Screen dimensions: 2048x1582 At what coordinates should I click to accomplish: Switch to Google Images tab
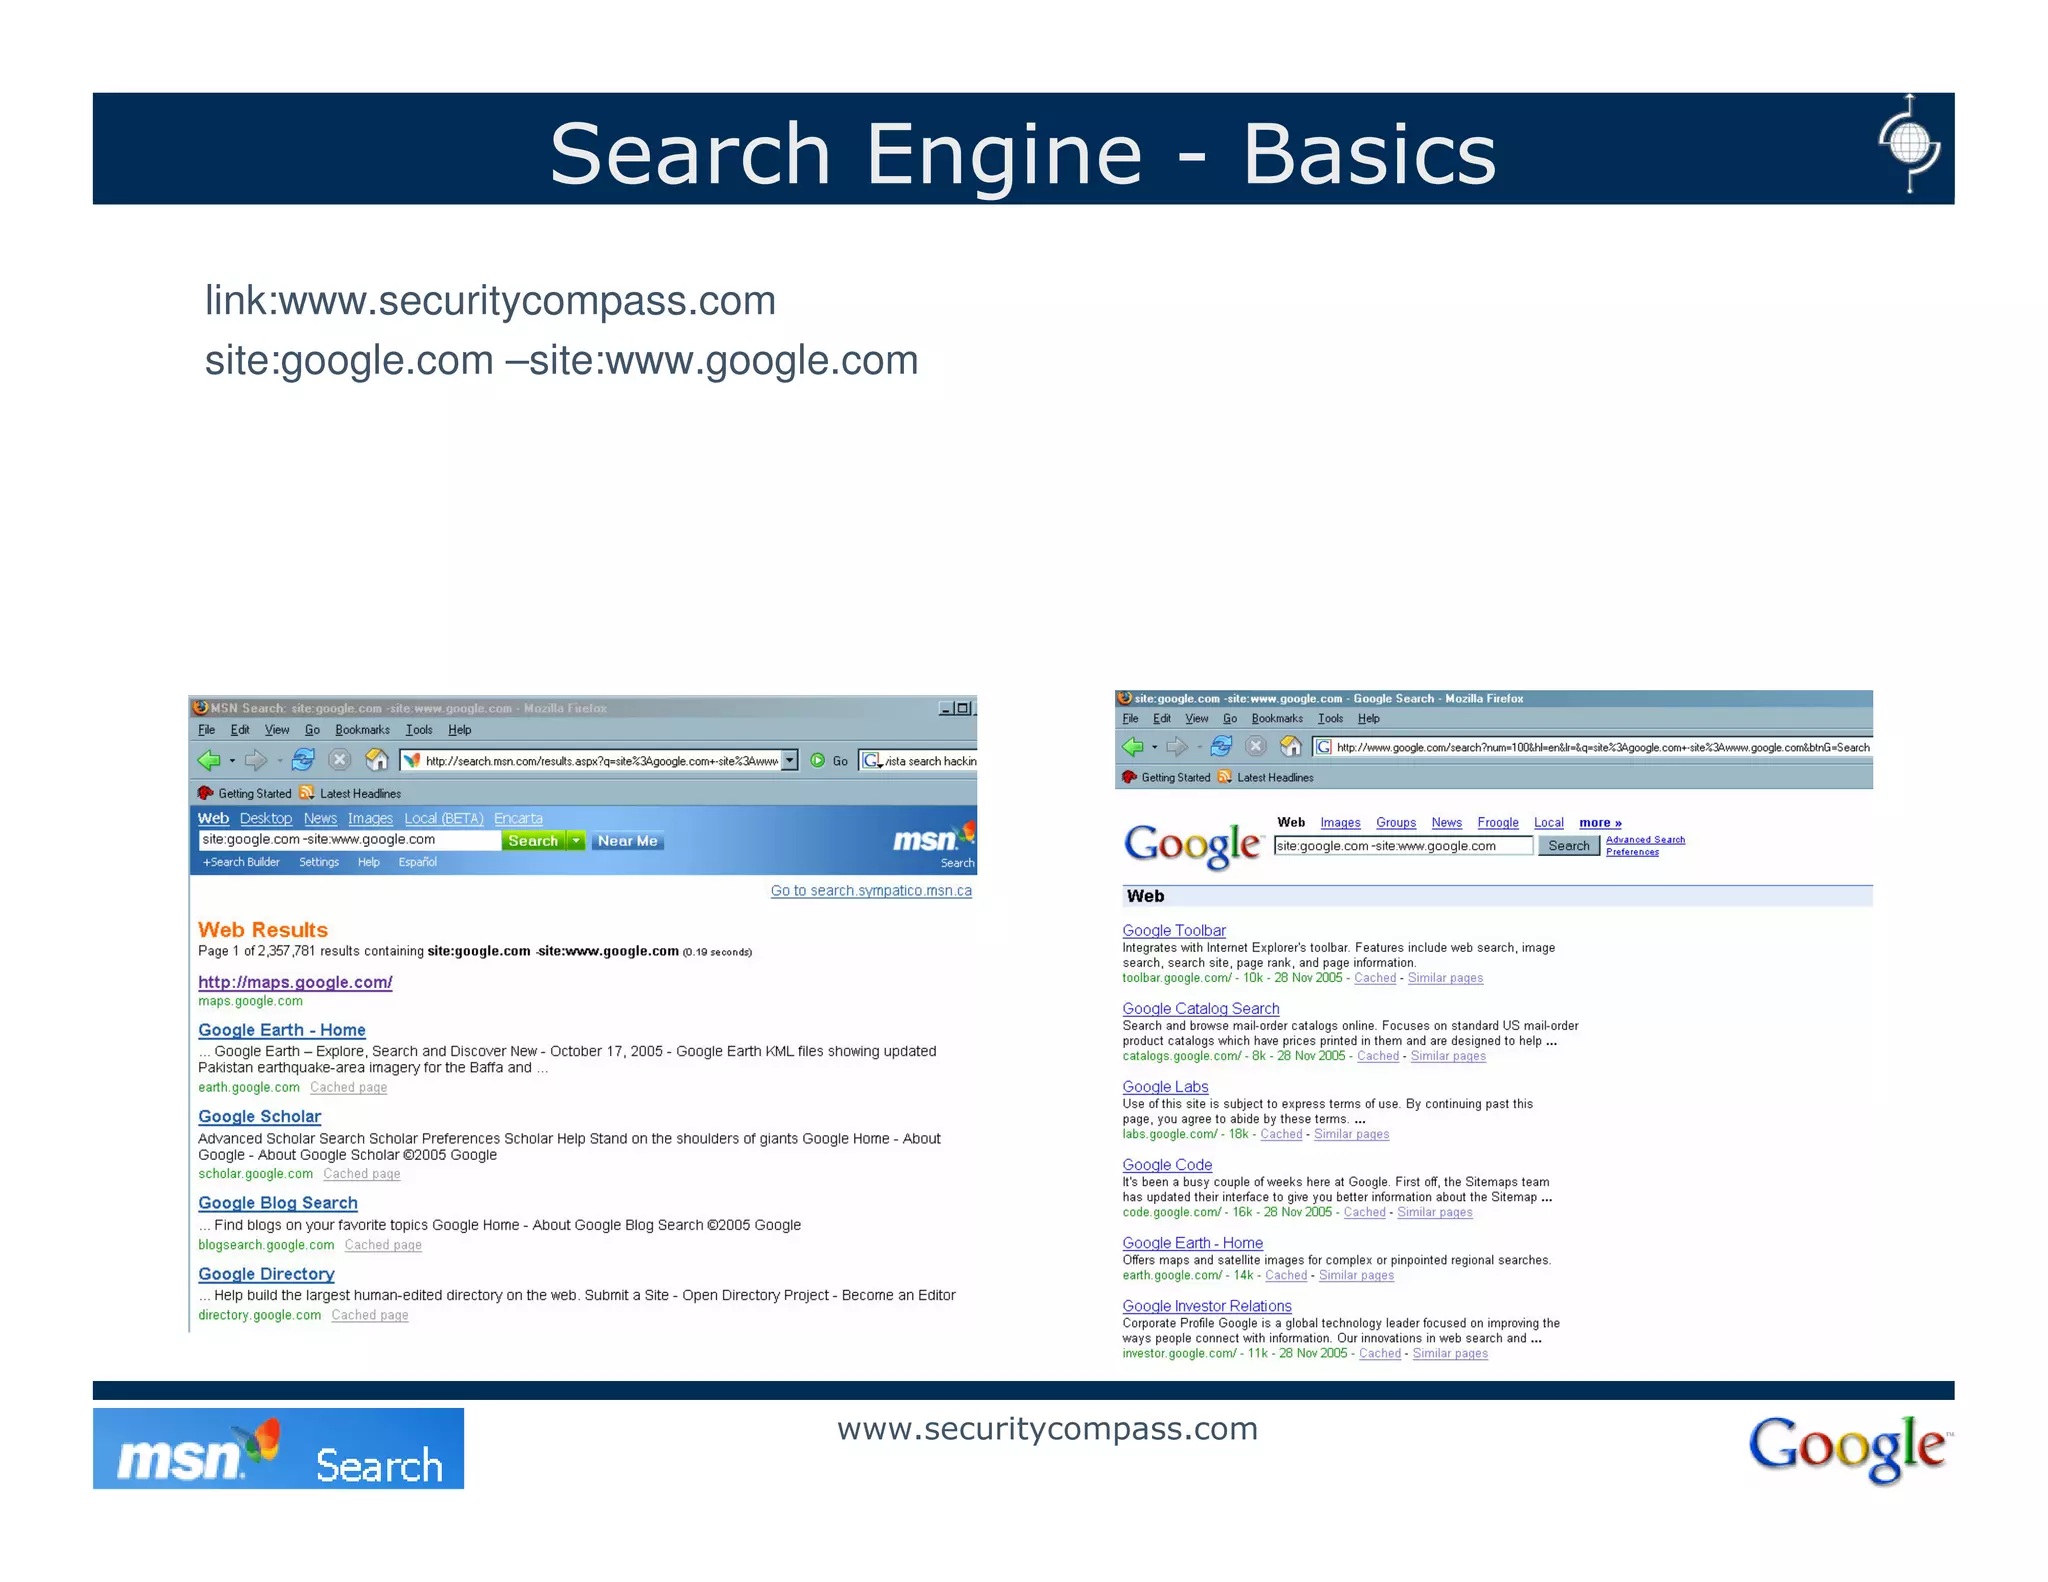[x=1340, y=823]
